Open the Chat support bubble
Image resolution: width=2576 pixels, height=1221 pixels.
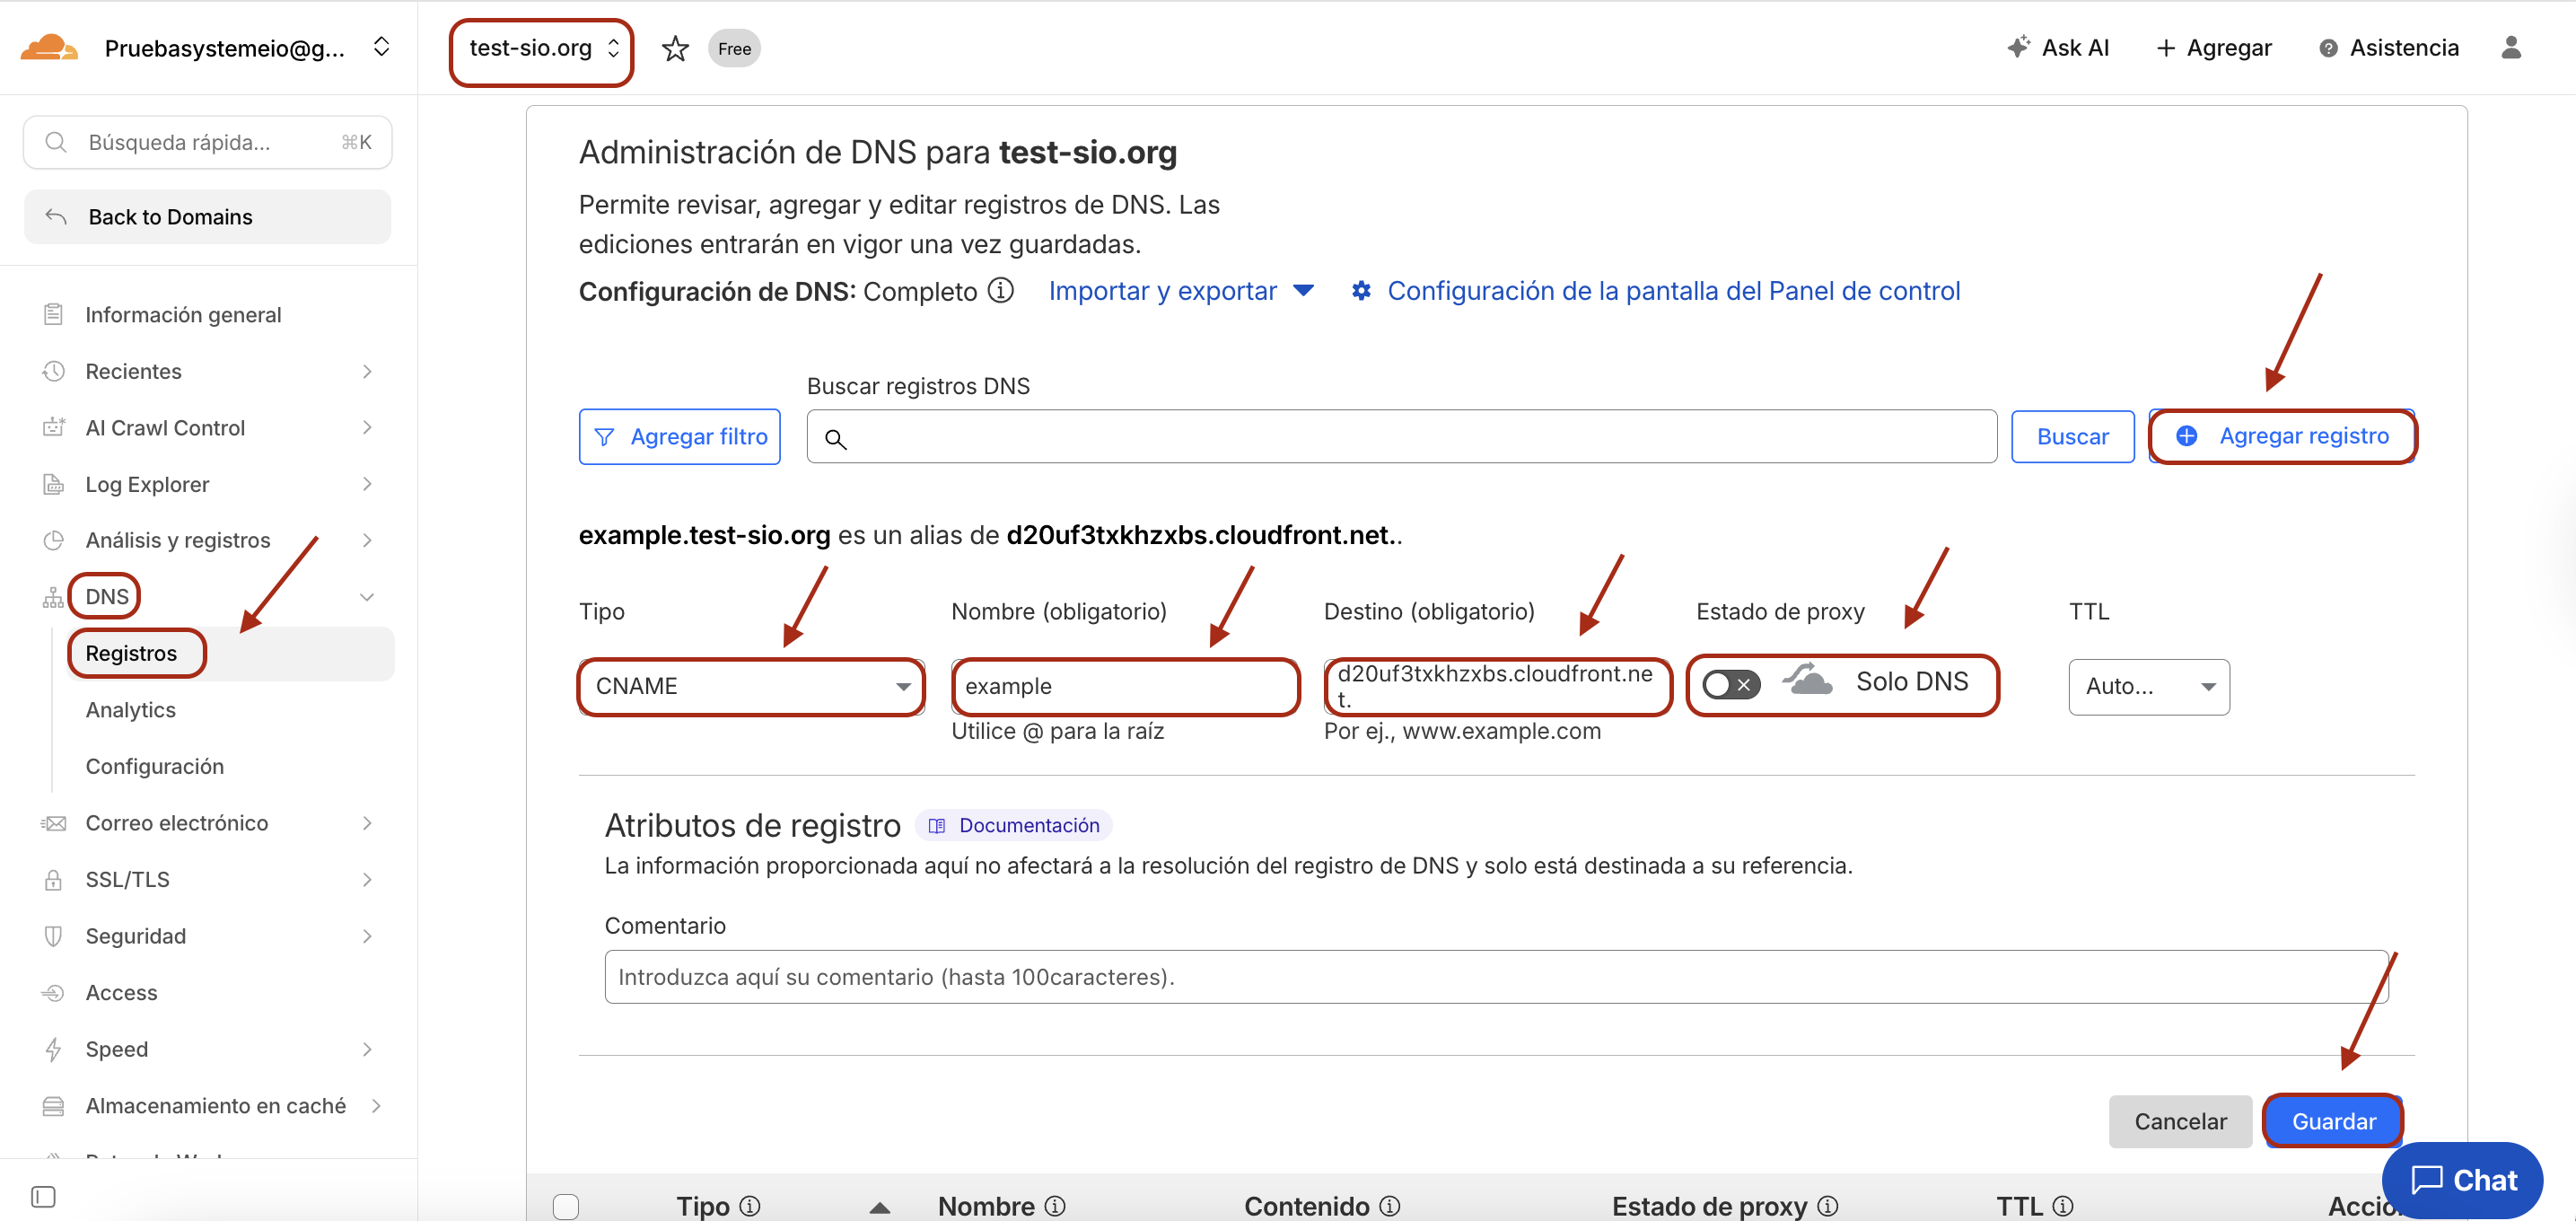click(x=2463, y=1180)
